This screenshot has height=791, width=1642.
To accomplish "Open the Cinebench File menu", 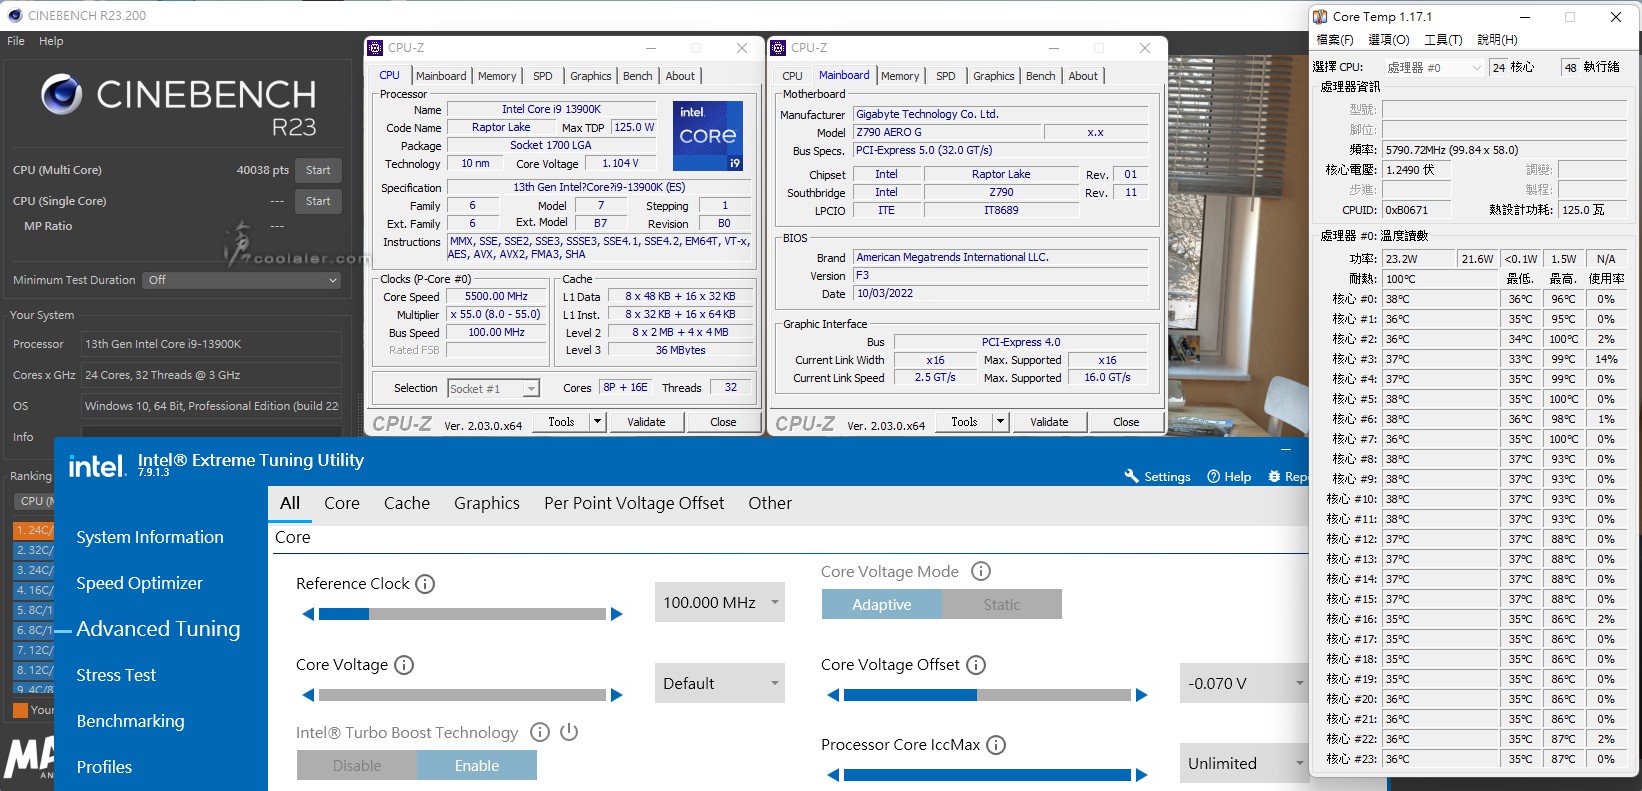I will pos(16,41).
